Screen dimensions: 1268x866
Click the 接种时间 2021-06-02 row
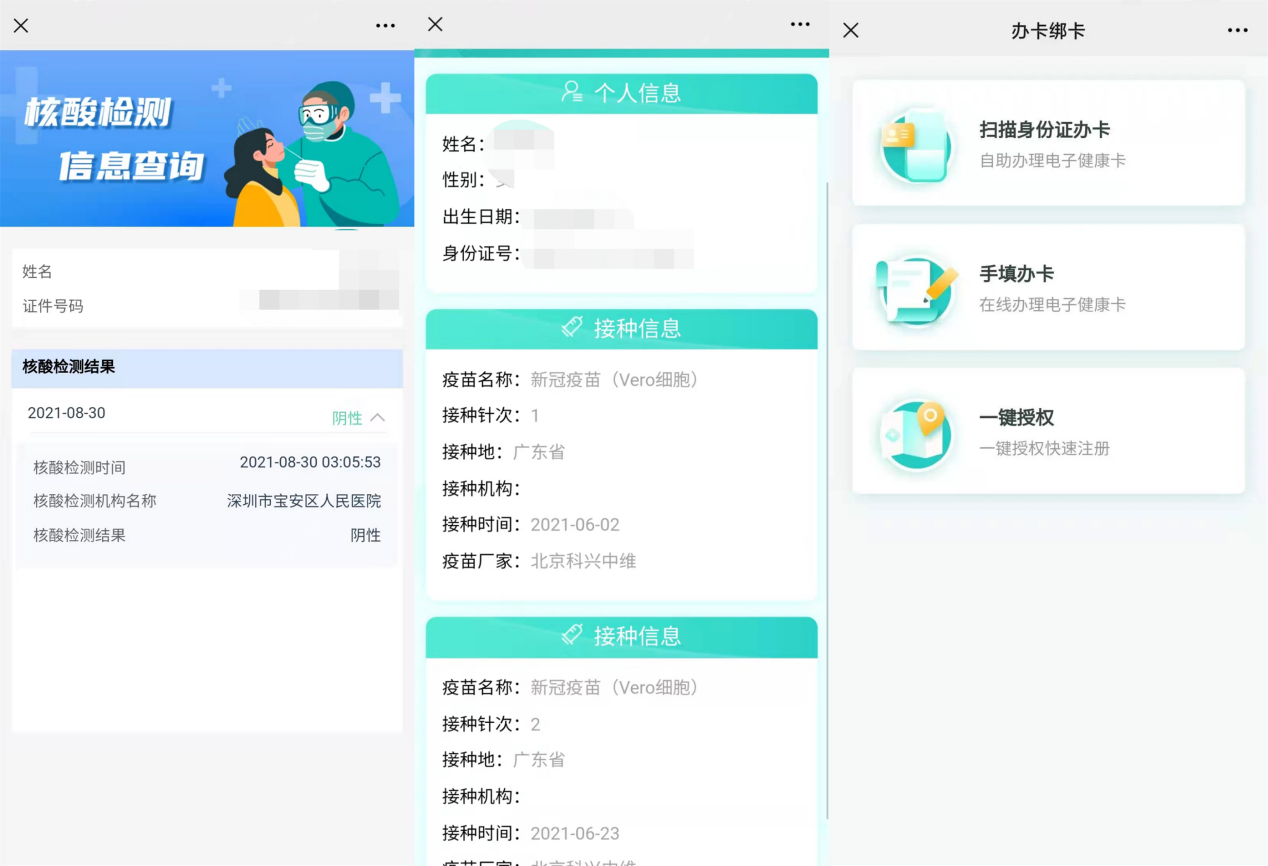tap(622, 524)
